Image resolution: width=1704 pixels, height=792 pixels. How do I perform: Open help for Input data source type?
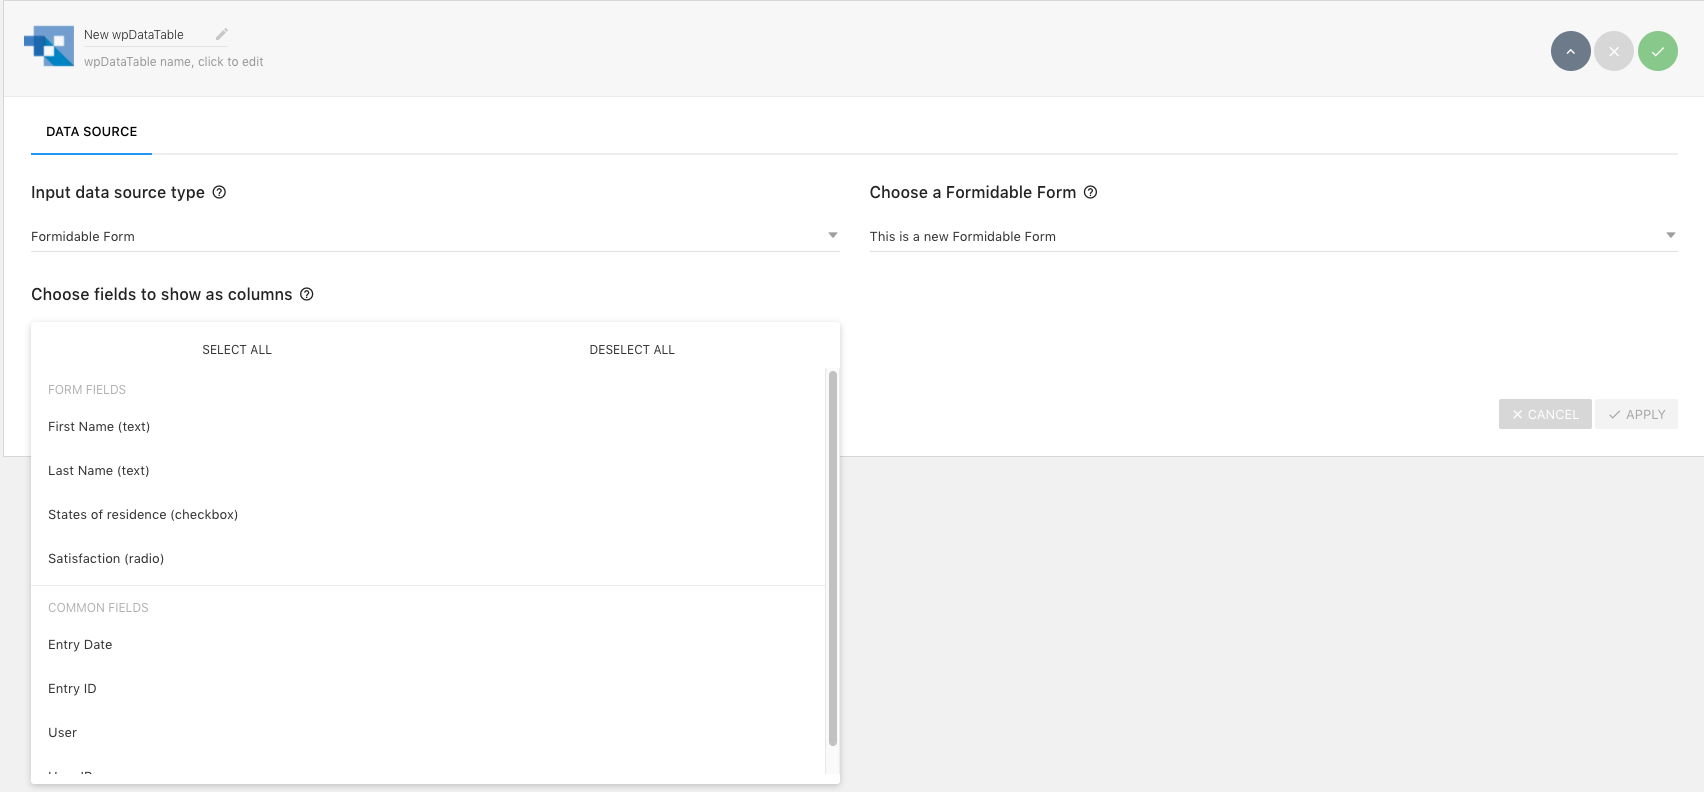[219, 192]
